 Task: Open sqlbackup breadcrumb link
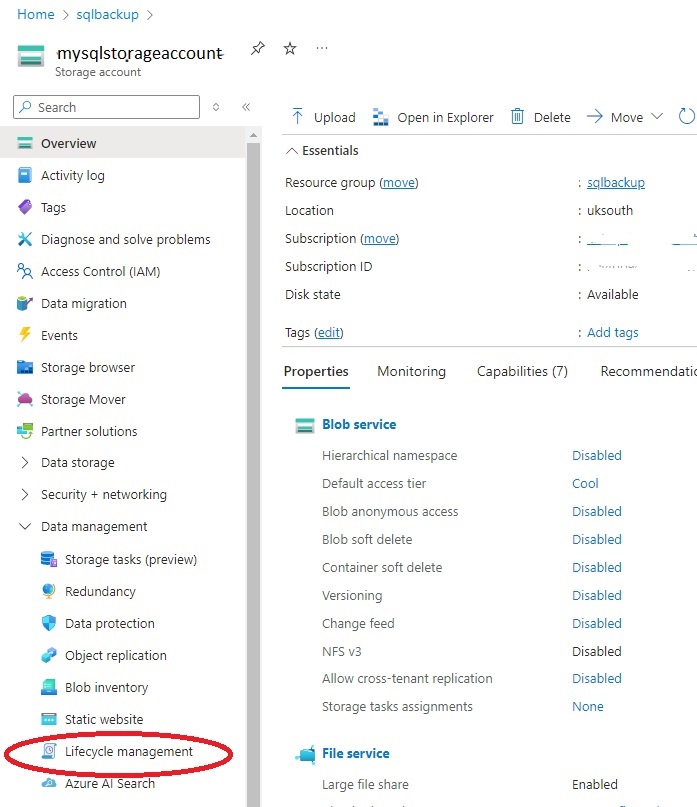tap(108, 14)
